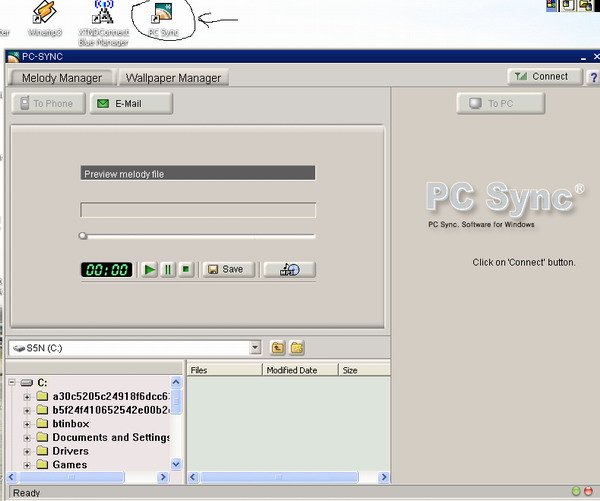Open the Winamp3 desktop shortcut

45,18
